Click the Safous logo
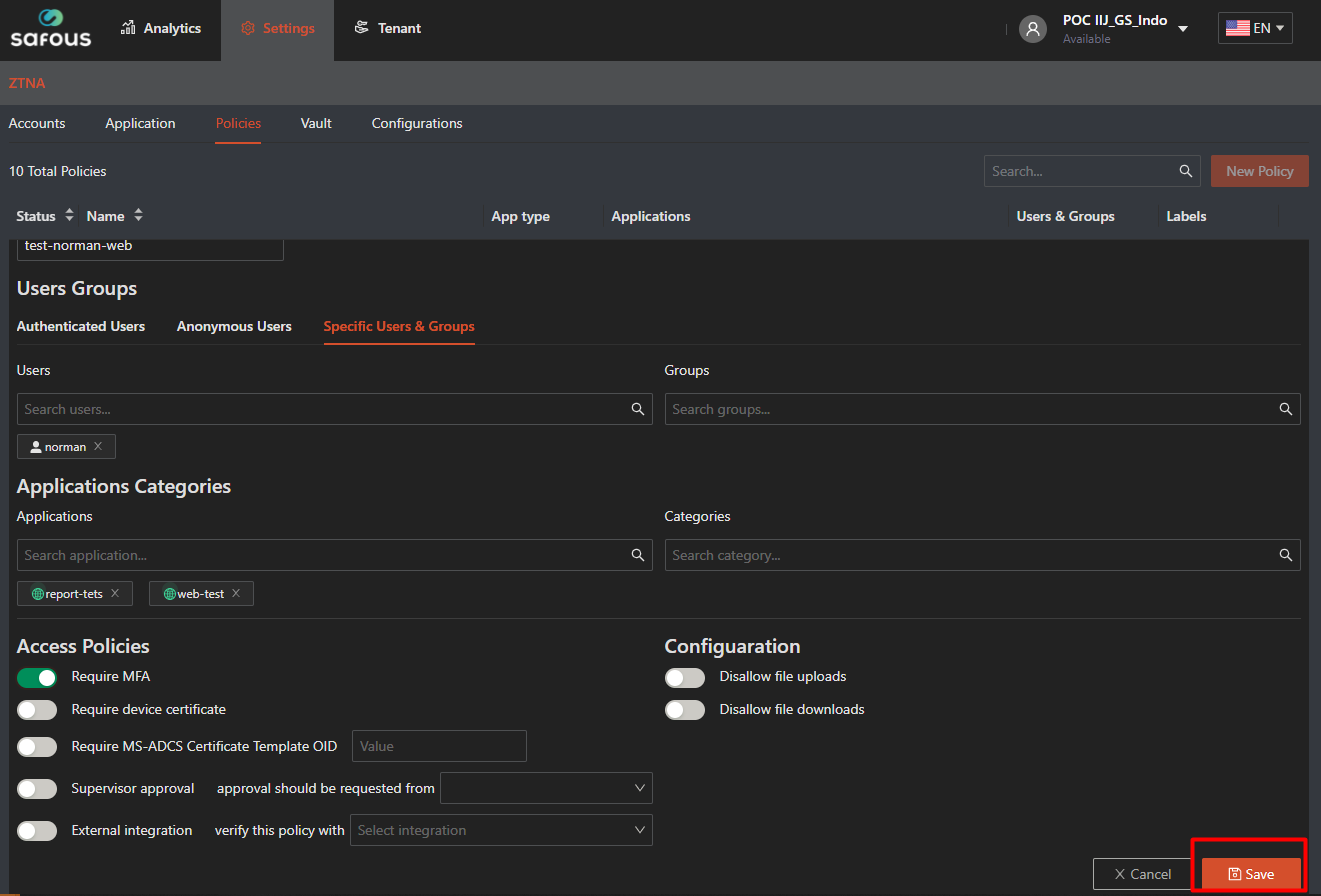This screenshot has height=896, width=1321. click(x=50, y=29)
